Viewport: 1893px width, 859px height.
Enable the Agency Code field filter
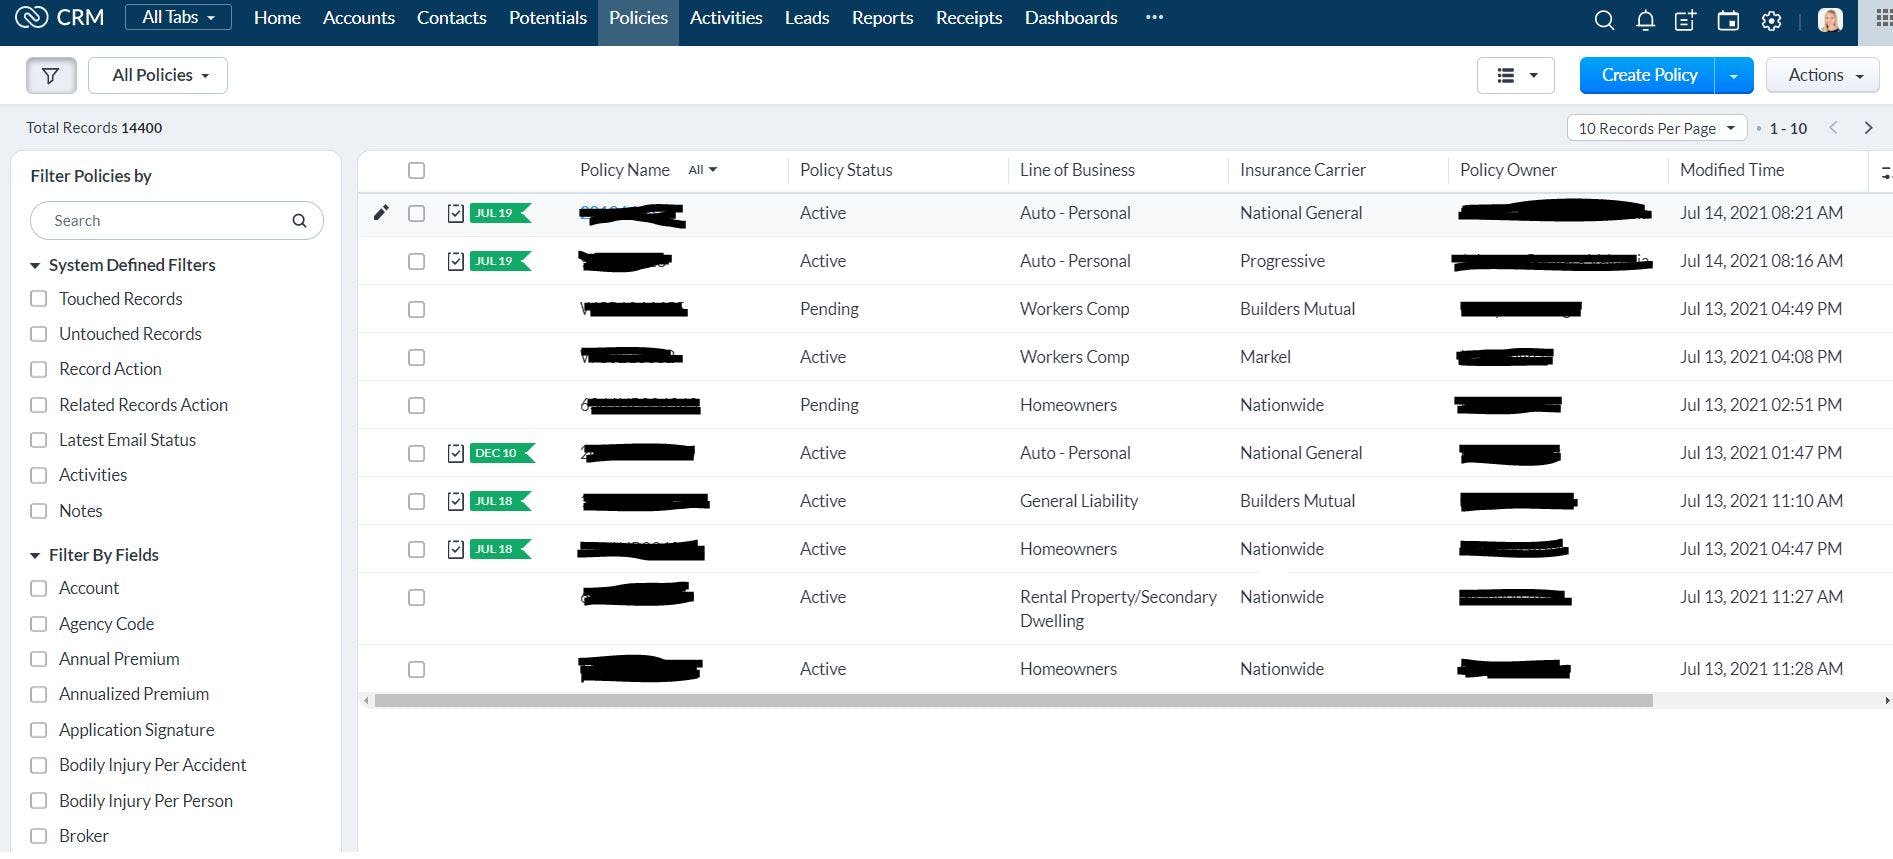(x=39, y=624)
